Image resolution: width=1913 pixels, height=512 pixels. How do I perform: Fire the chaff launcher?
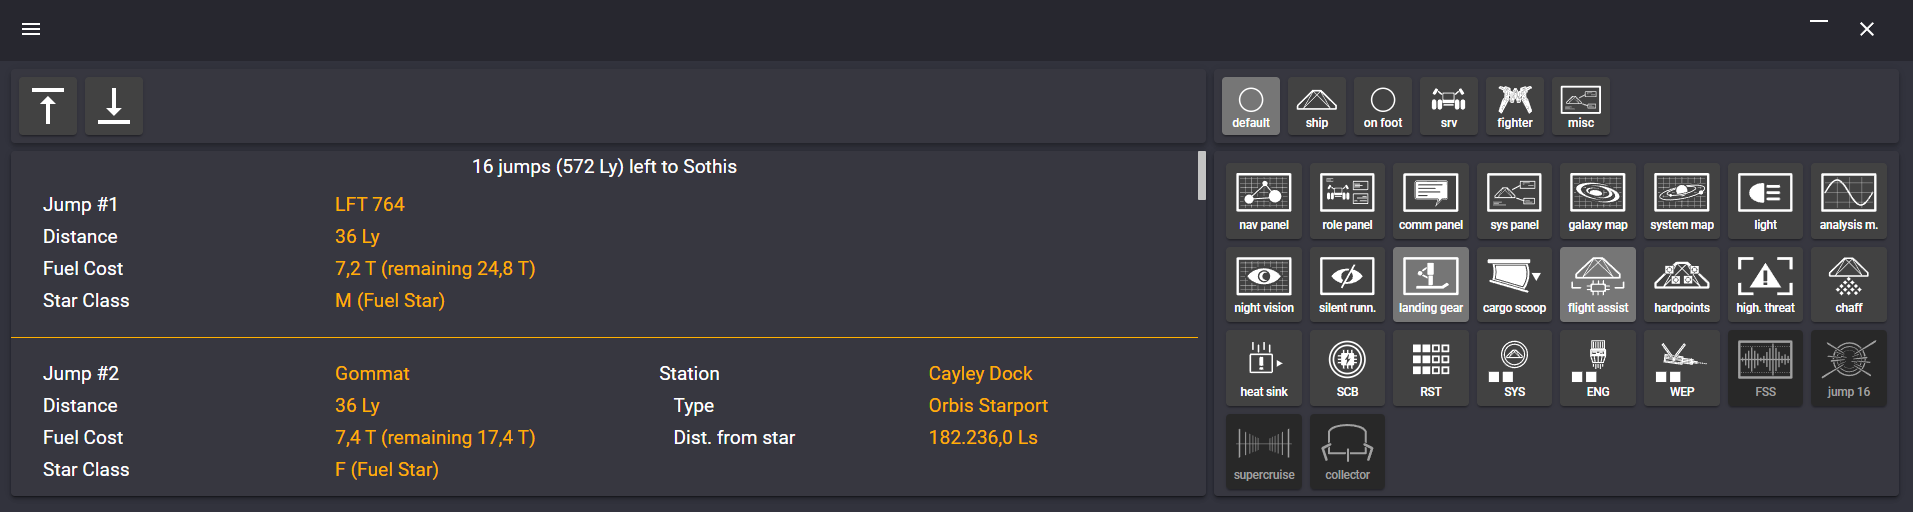1848,284
